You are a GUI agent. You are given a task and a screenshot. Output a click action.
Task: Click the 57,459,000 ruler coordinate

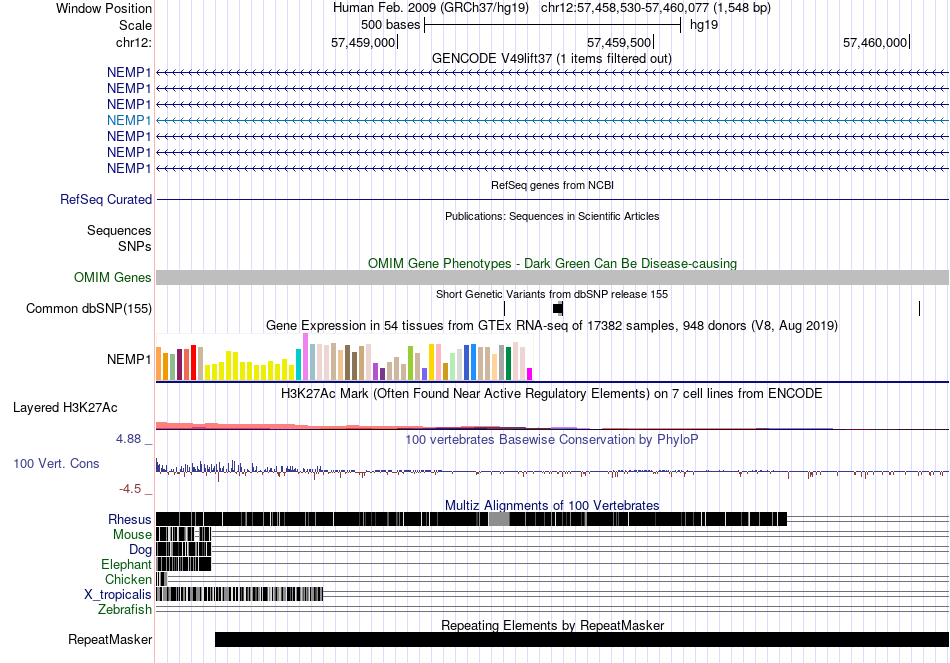363,42
